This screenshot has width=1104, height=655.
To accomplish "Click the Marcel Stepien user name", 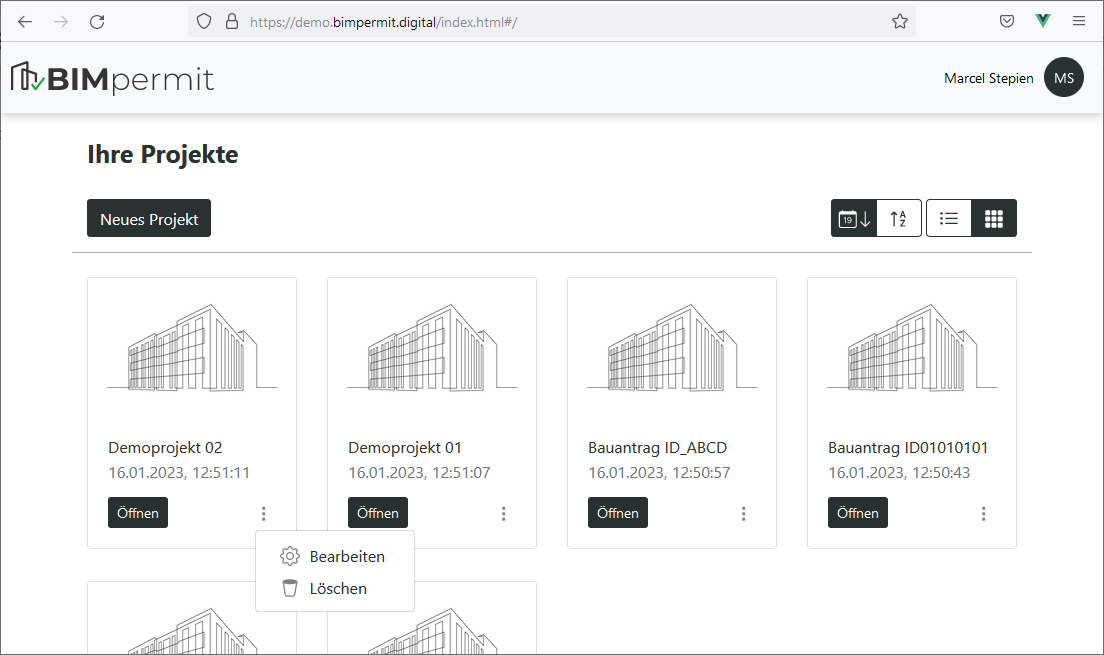I will tap(989, 78).
